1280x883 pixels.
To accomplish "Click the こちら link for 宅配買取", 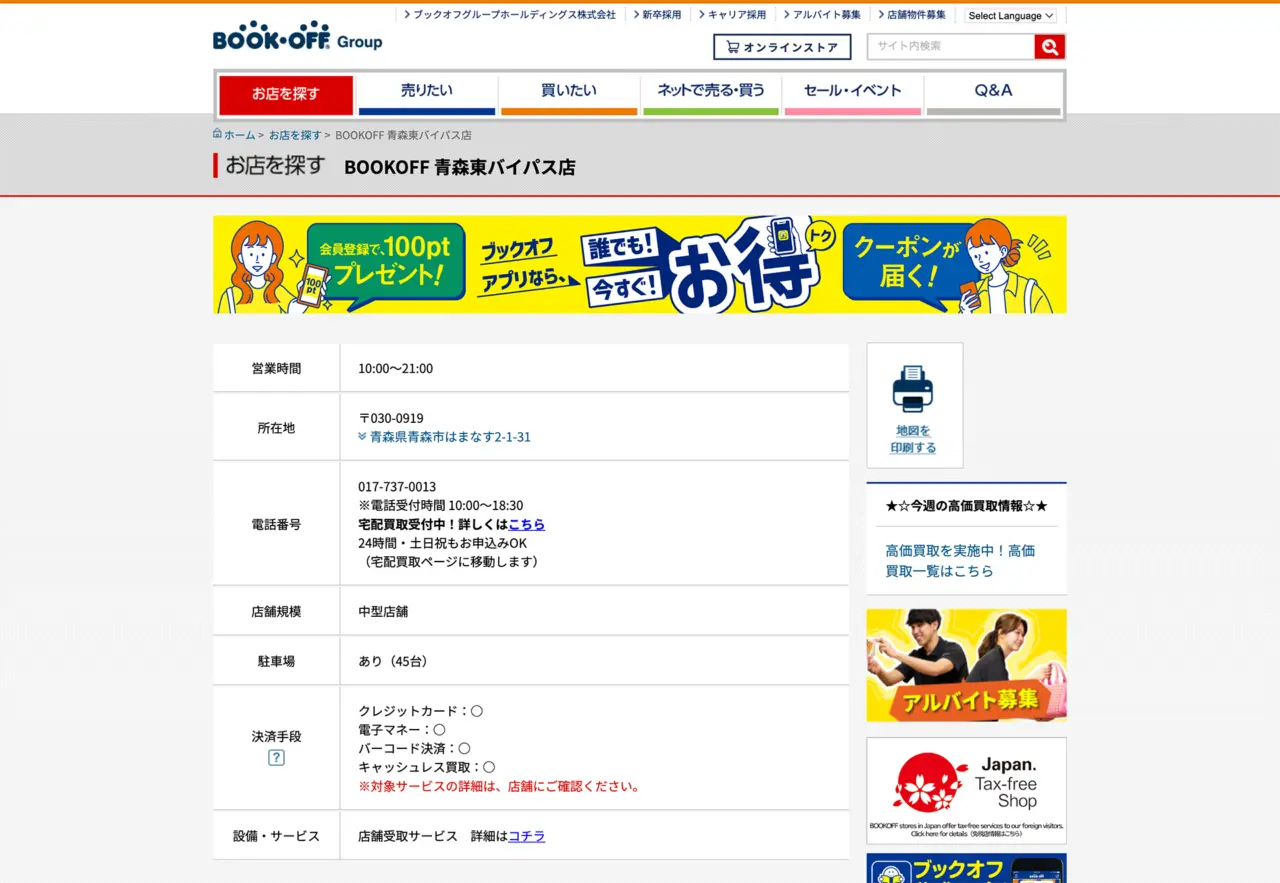I will (x=527, y=524).
